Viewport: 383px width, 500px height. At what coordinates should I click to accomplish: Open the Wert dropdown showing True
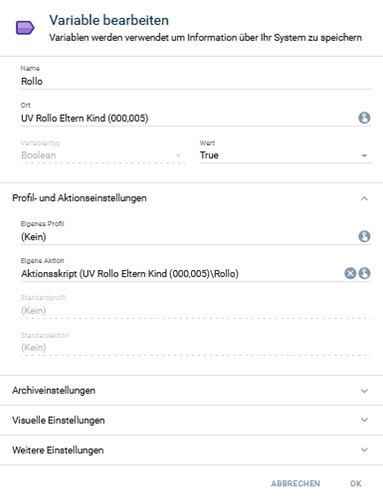click(x=285, y=155)
